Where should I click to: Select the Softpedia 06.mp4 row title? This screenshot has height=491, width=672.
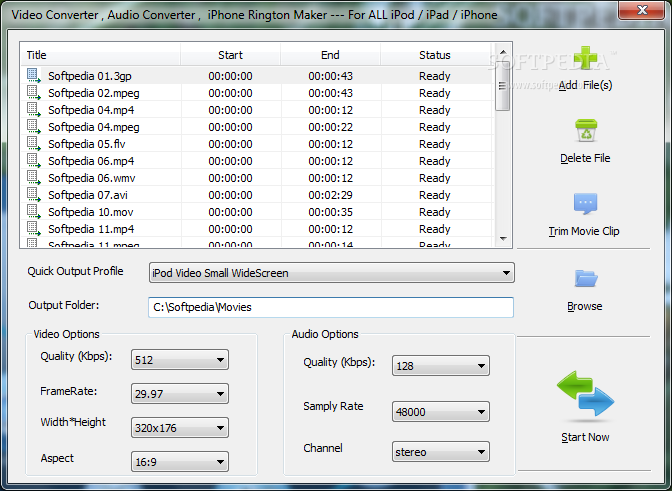[x=91, y=161]
